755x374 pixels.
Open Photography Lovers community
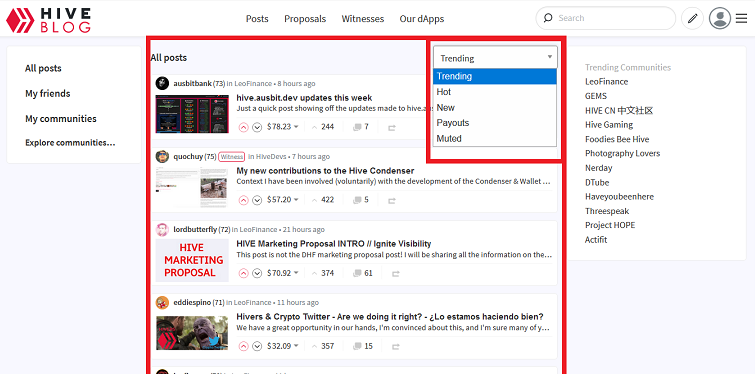point(622,154)
